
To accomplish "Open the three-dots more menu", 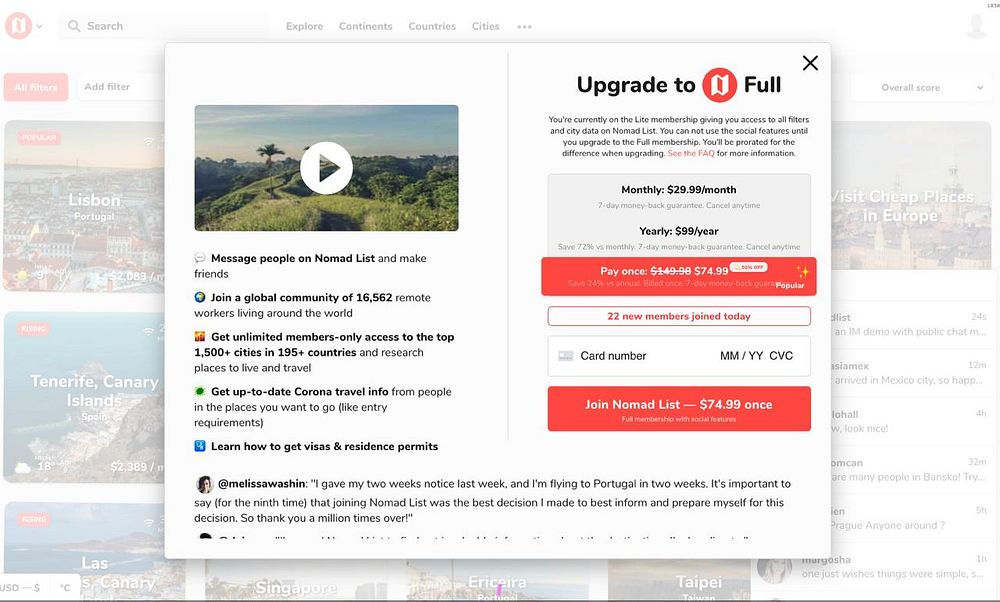I will 524,27.
